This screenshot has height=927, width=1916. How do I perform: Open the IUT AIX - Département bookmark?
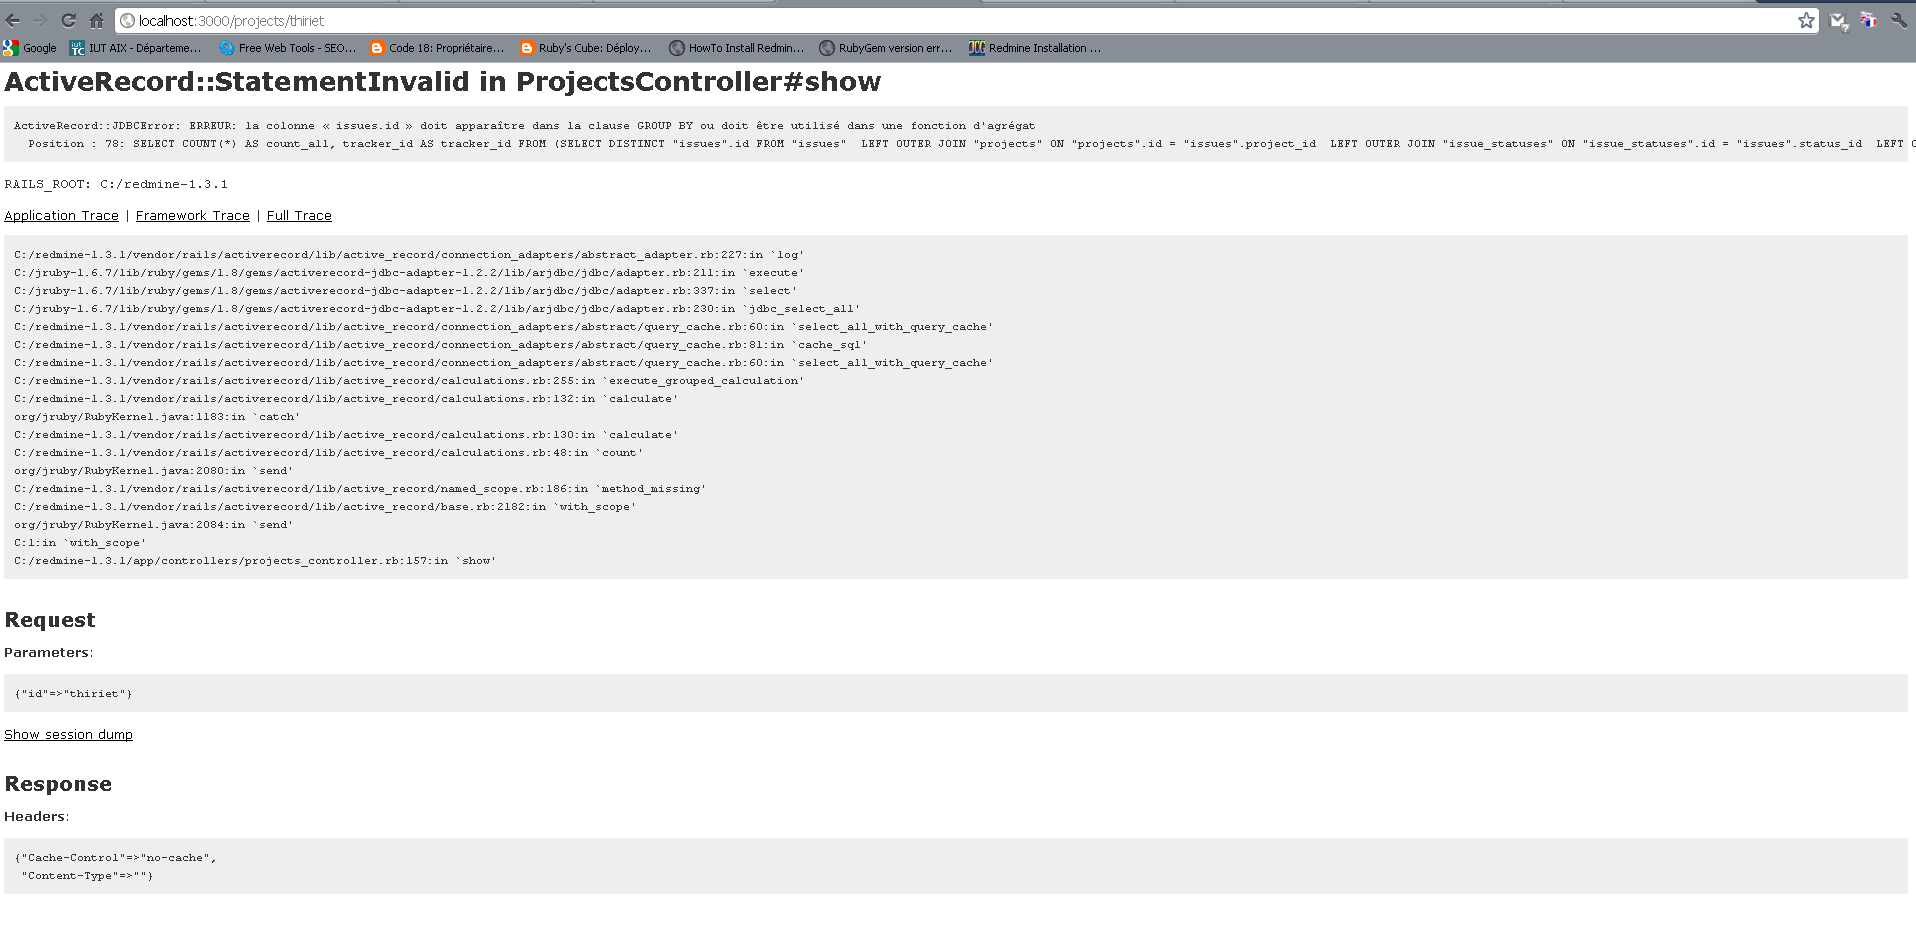click(x=136, y=48)
